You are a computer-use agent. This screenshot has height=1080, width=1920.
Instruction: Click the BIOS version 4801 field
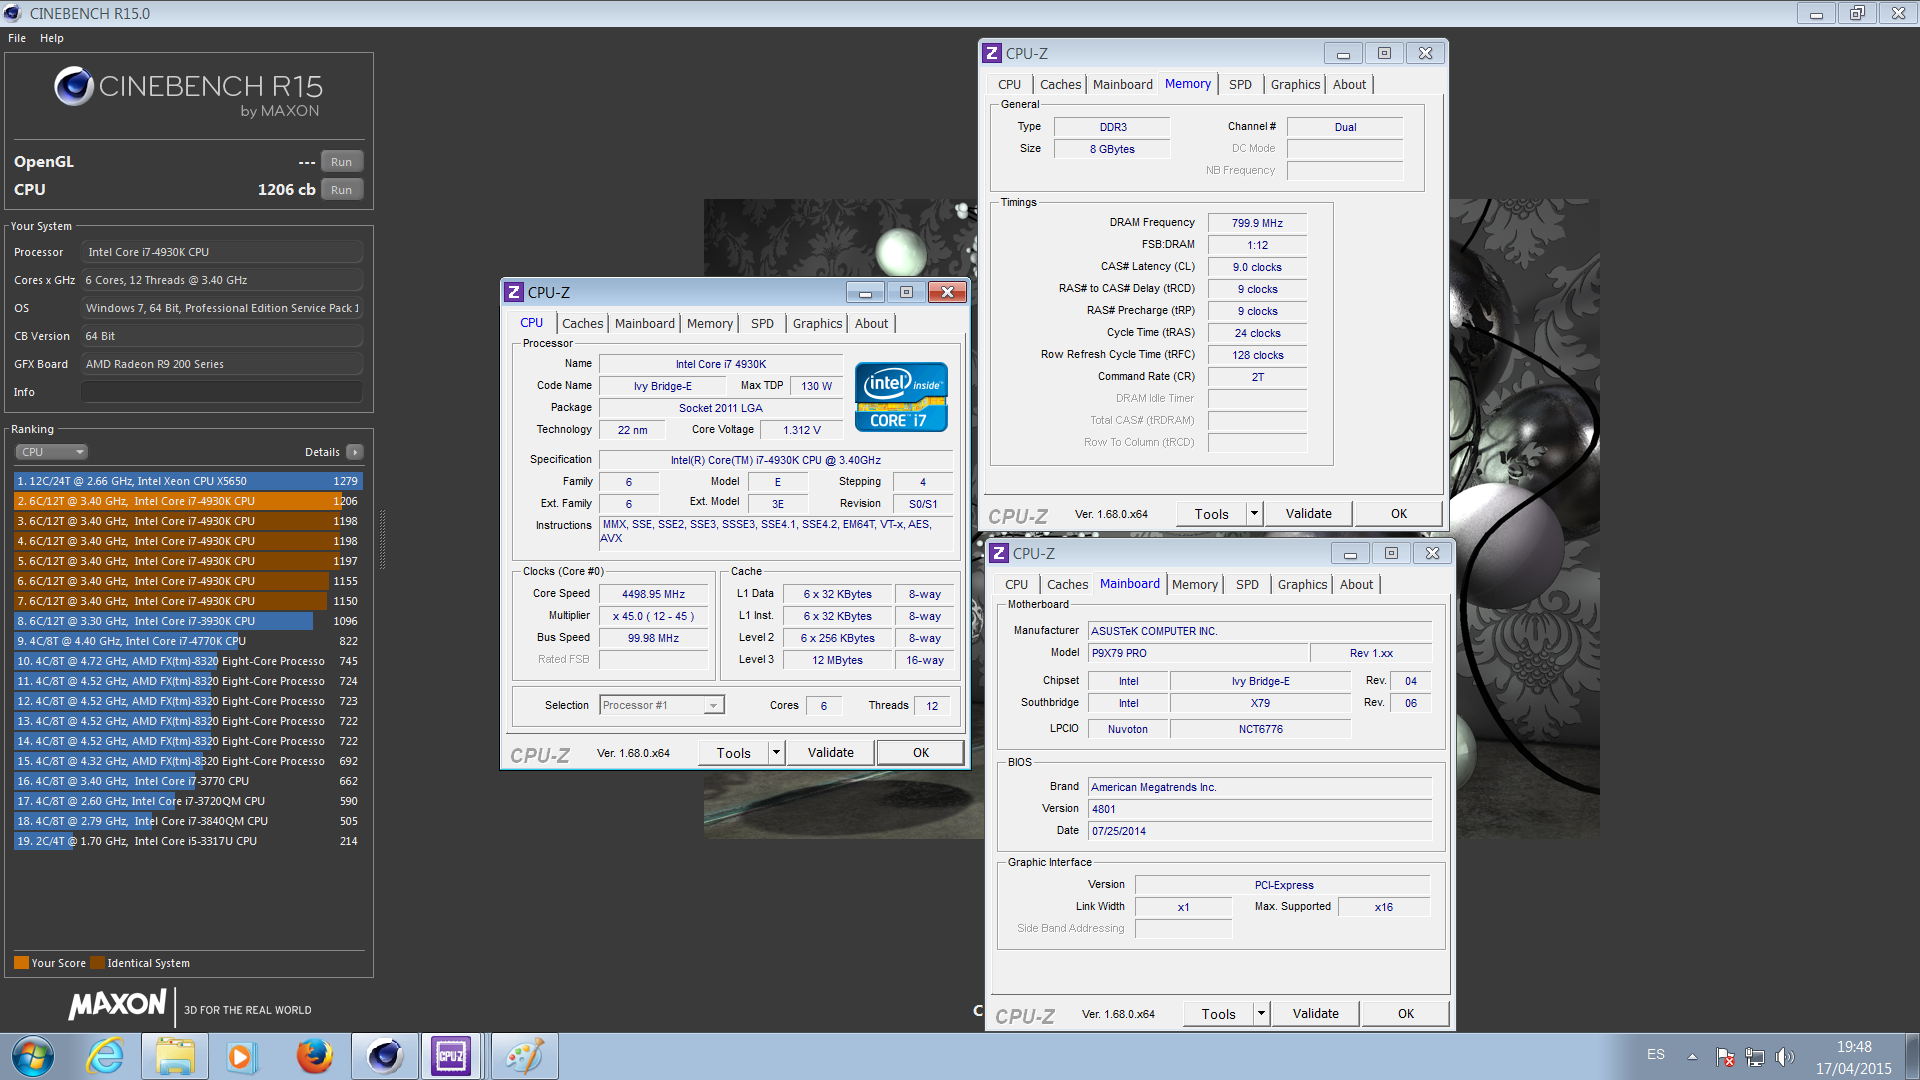pos(1260,809)
